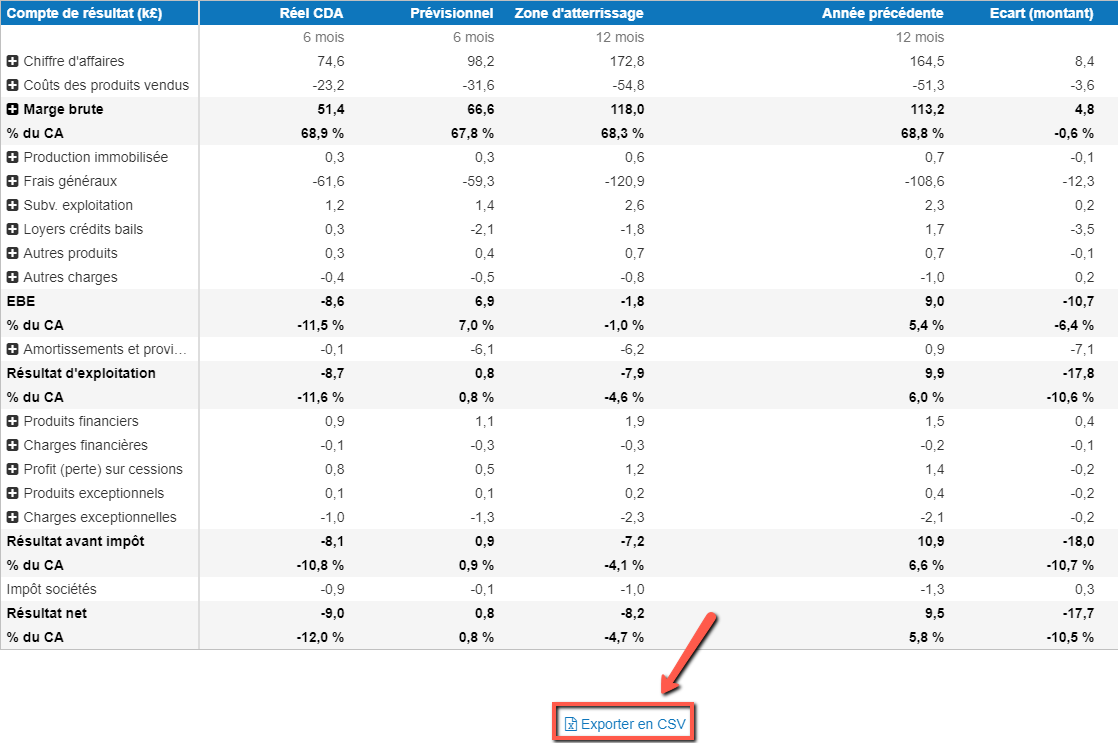
Task: Click Amortissements Prévisionnel value -6,1
Action: pos(483,349)
